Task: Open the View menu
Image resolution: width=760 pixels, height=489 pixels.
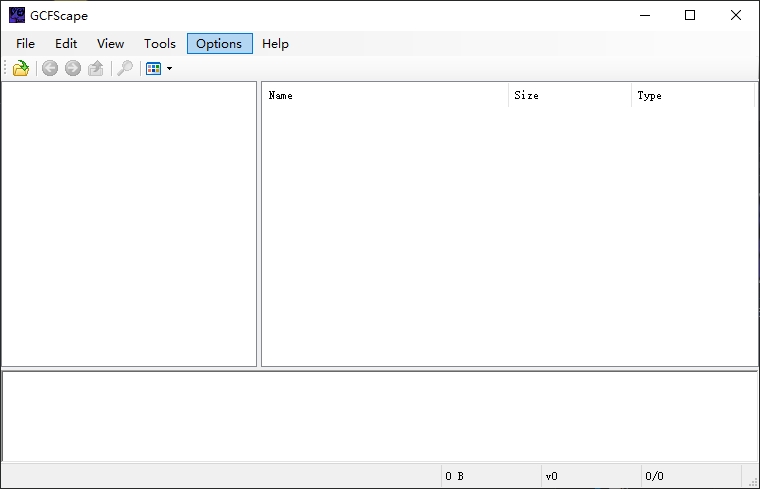Action: tap(111, 44)
